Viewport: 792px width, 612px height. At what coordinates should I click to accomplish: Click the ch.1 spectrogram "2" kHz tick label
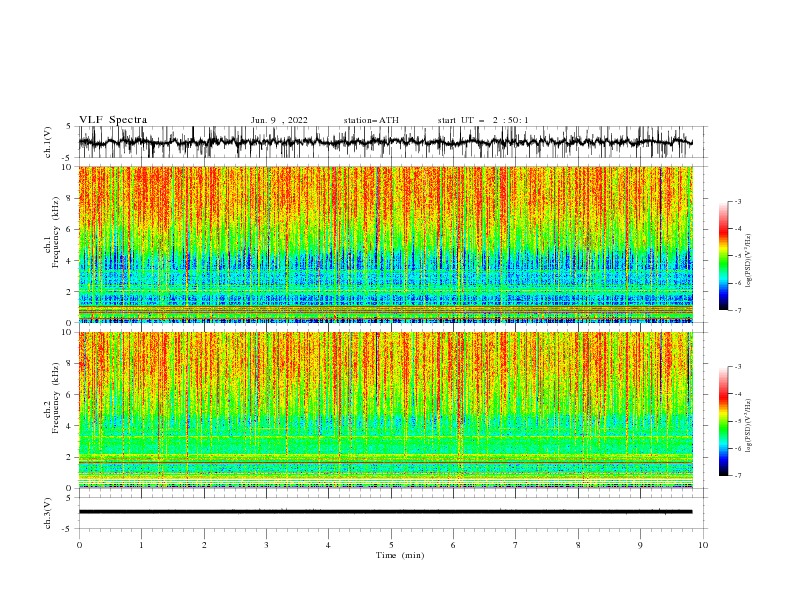(69, 292)
